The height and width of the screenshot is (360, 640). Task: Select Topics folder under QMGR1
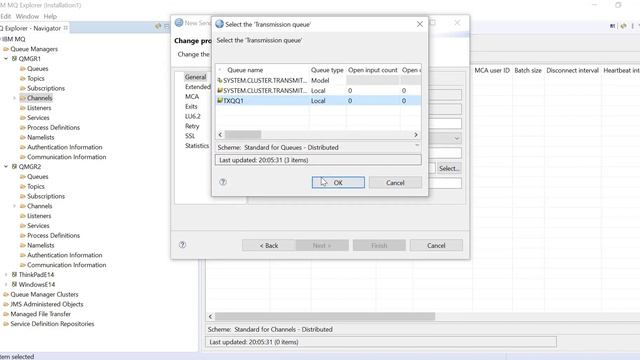tap(36, 78)
